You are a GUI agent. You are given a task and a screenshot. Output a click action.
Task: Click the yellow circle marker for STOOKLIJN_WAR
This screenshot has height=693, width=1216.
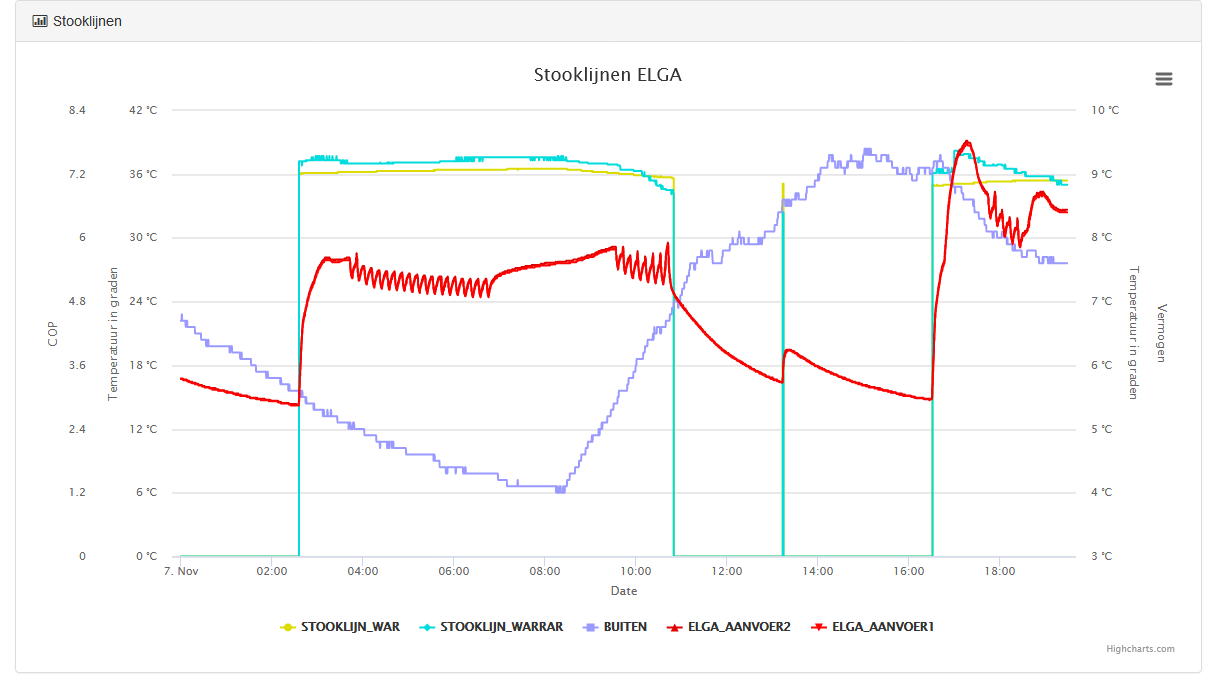coord(288,627)
